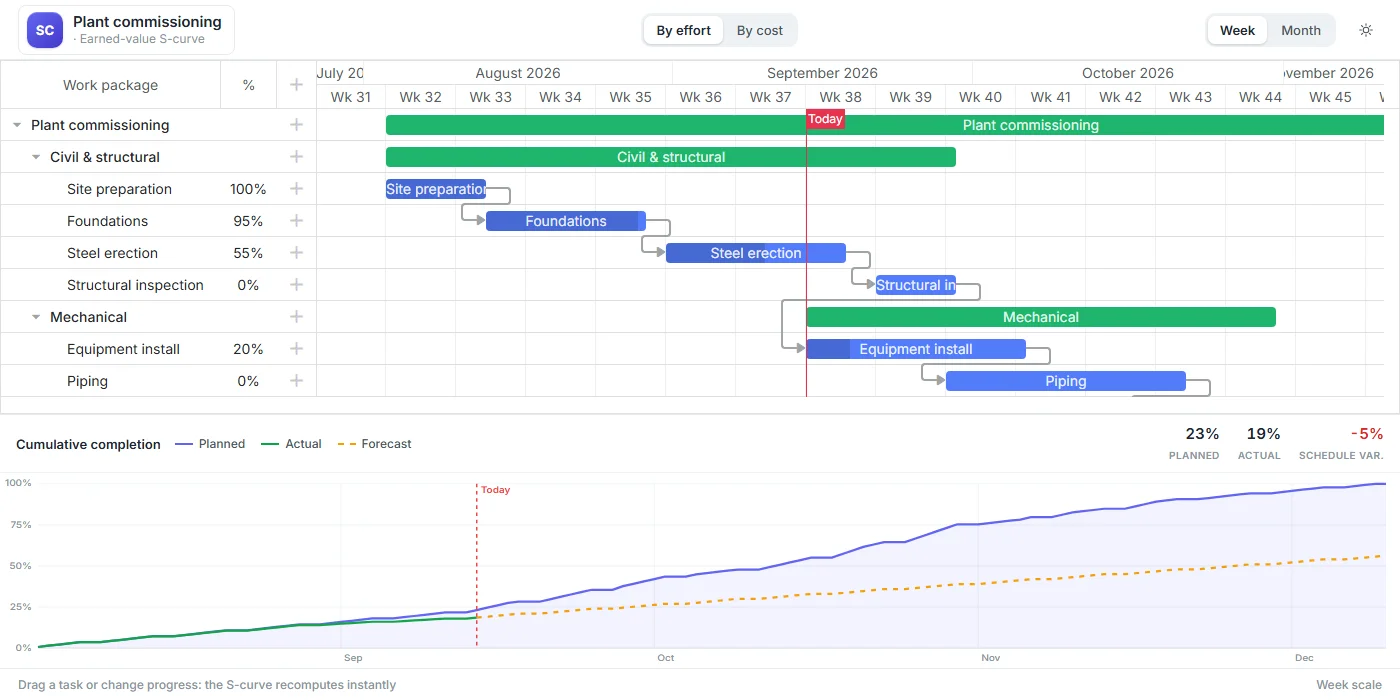
Task: Click the plus icon in column header
Action: tap(296, 85)
